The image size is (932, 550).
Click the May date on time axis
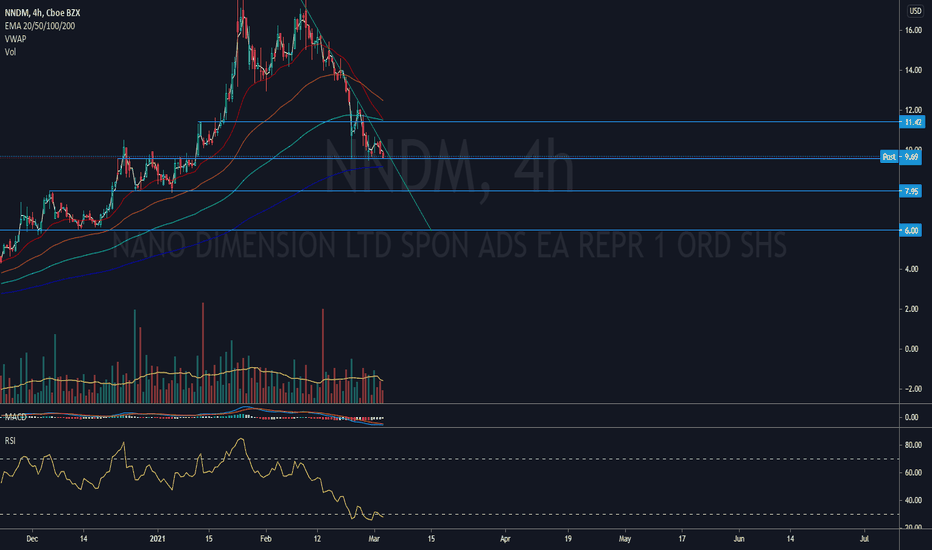click(625, 539)
